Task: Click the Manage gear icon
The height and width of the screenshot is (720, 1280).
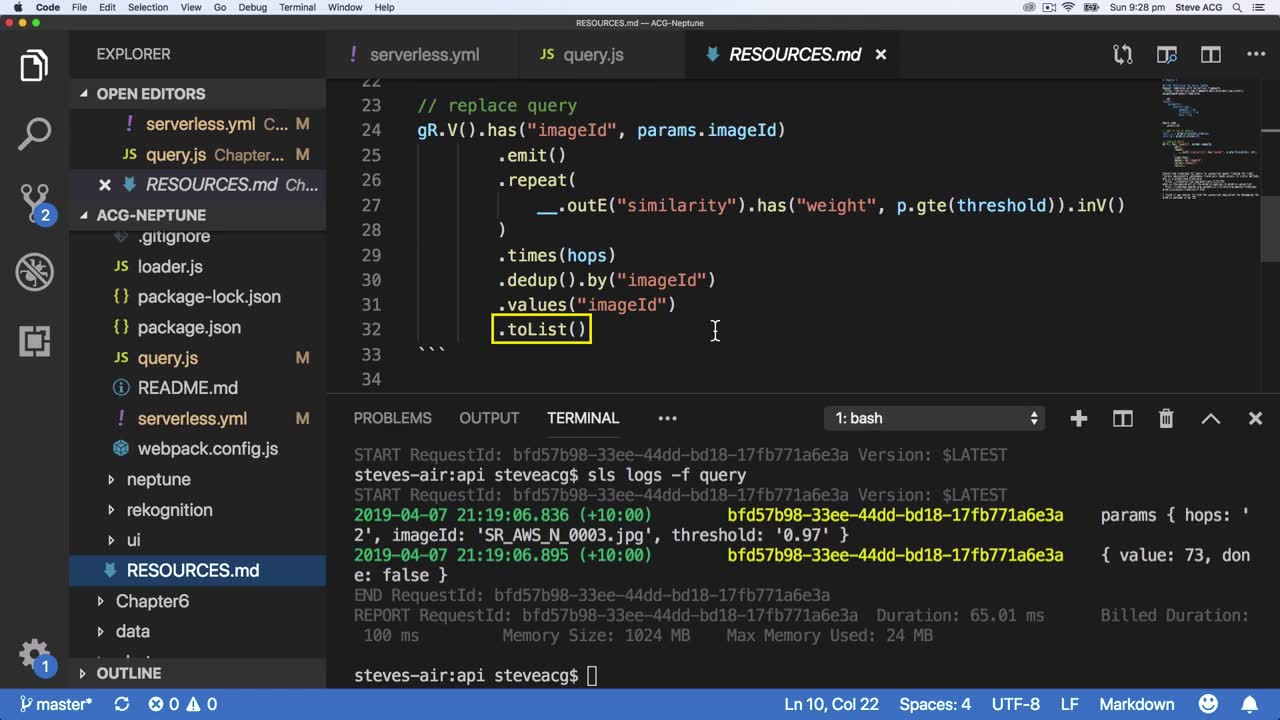Action: point(34,655)
